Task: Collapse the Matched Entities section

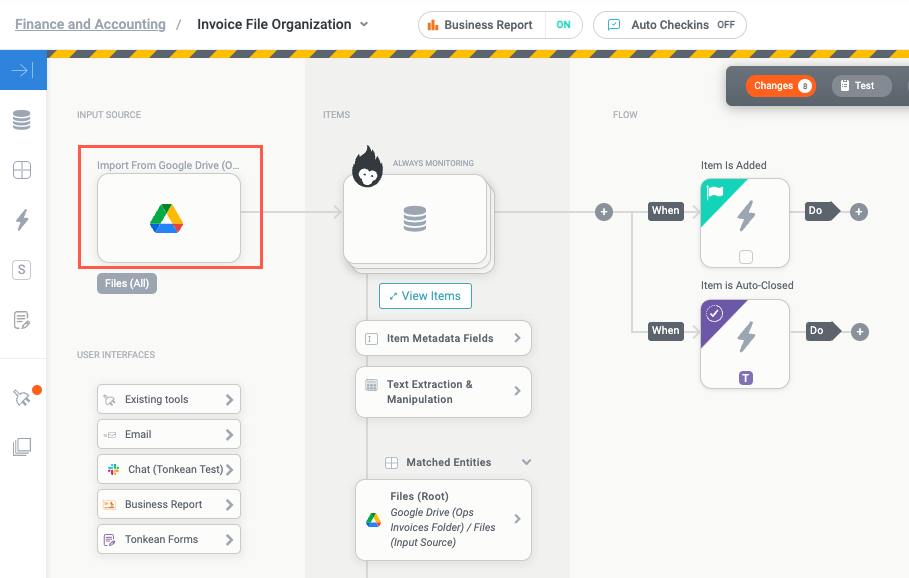Action: click(526, 462)
